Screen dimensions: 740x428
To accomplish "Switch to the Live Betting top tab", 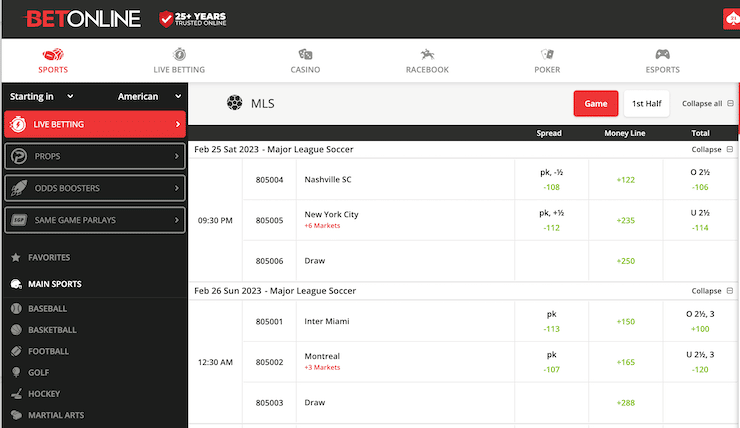I will tap(179, 60).
